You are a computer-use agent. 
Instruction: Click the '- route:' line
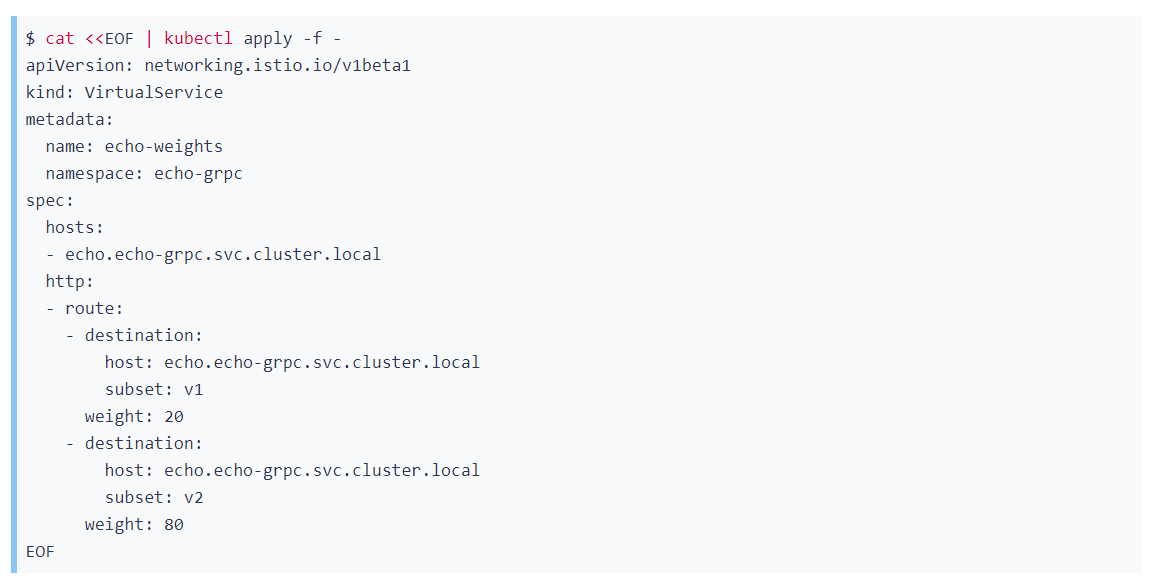point(85,308)
